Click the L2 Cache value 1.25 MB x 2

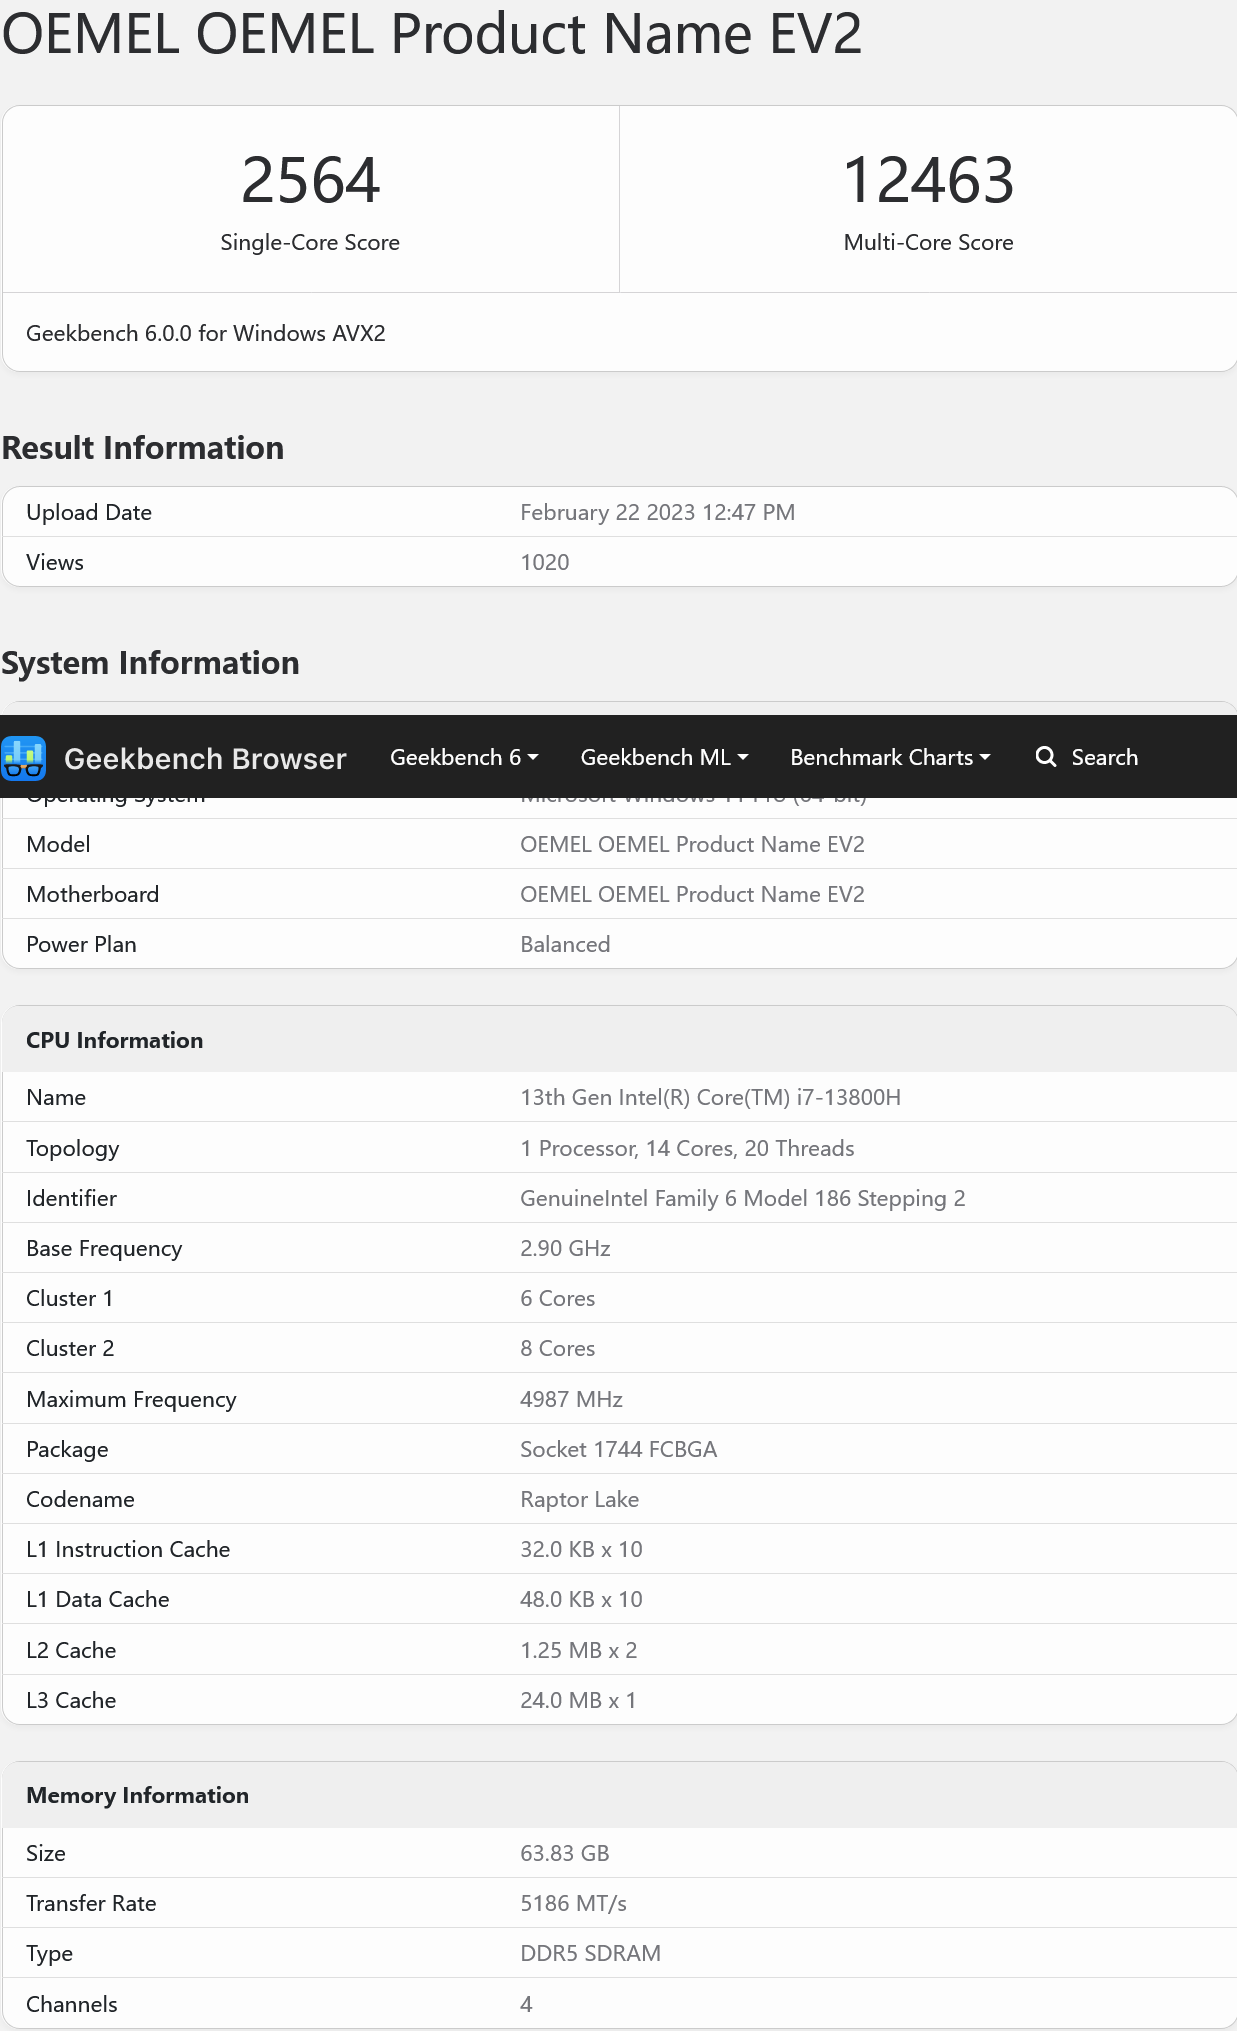tap(578, 1650)
